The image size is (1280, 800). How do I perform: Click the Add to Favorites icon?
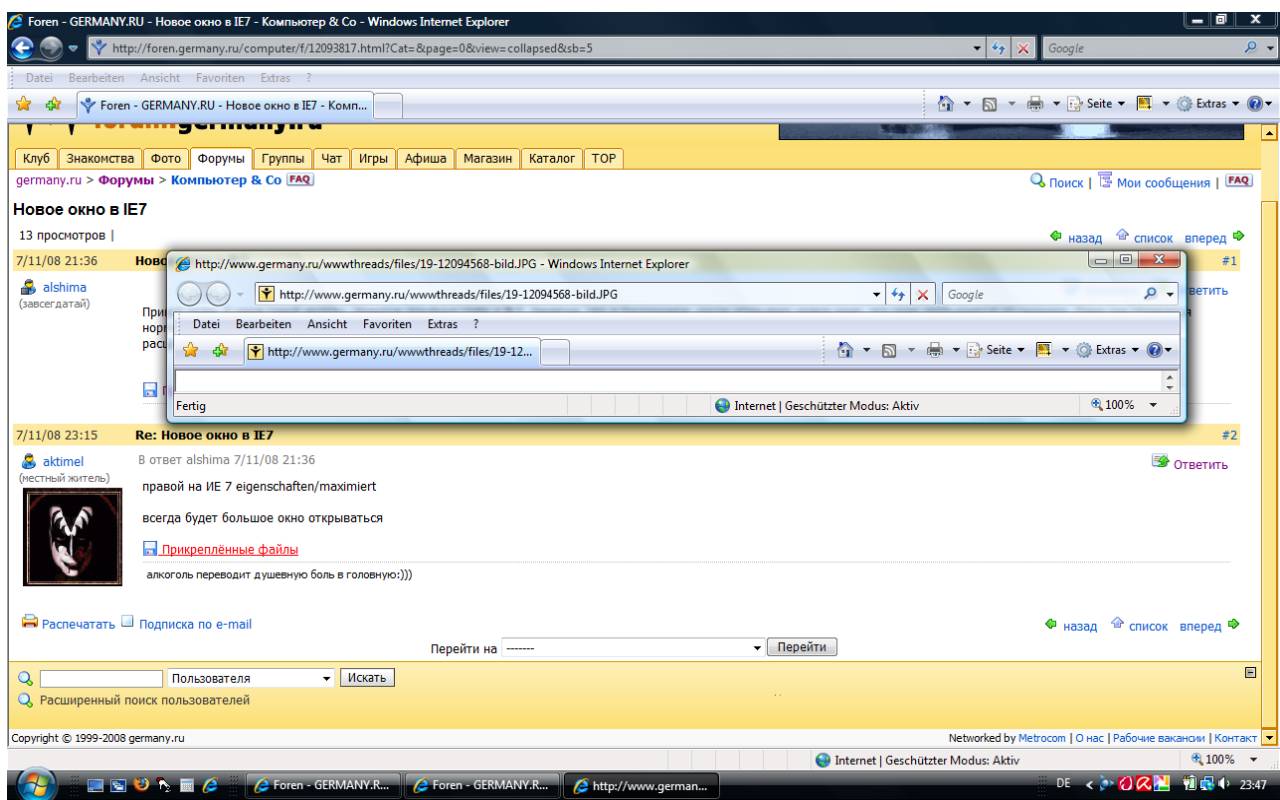tap(42, 103)
